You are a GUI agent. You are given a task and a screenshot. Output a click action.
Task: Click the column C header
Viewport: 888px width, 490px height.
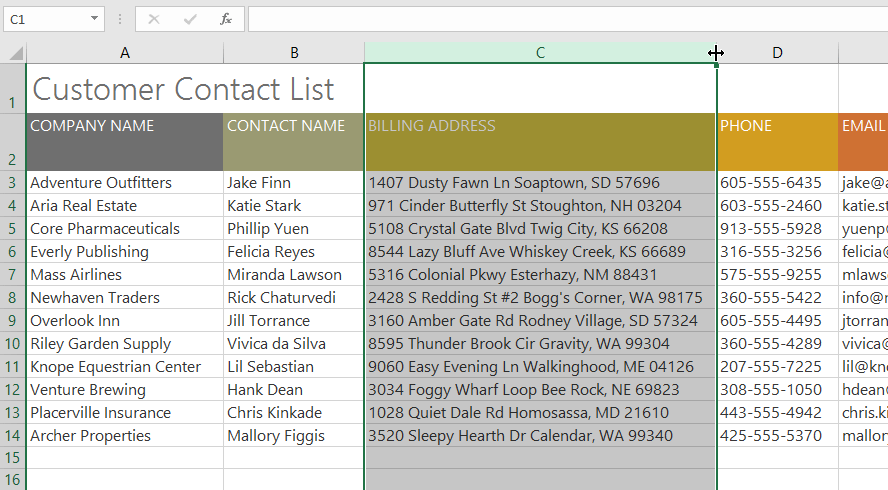point(540,53)
